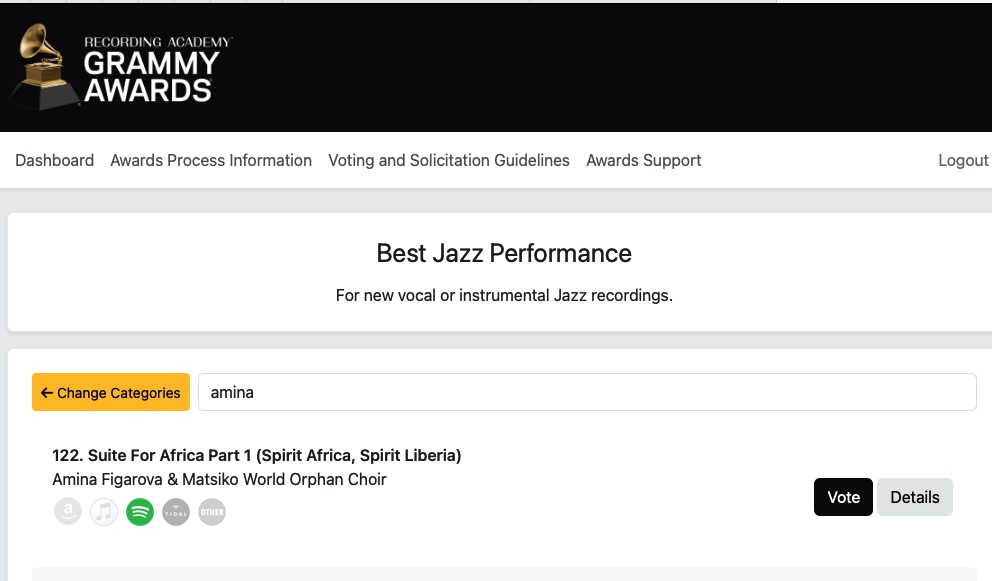Click the golden gramophone logo
This screenshot has height=581, width=992.
(46, 66)
